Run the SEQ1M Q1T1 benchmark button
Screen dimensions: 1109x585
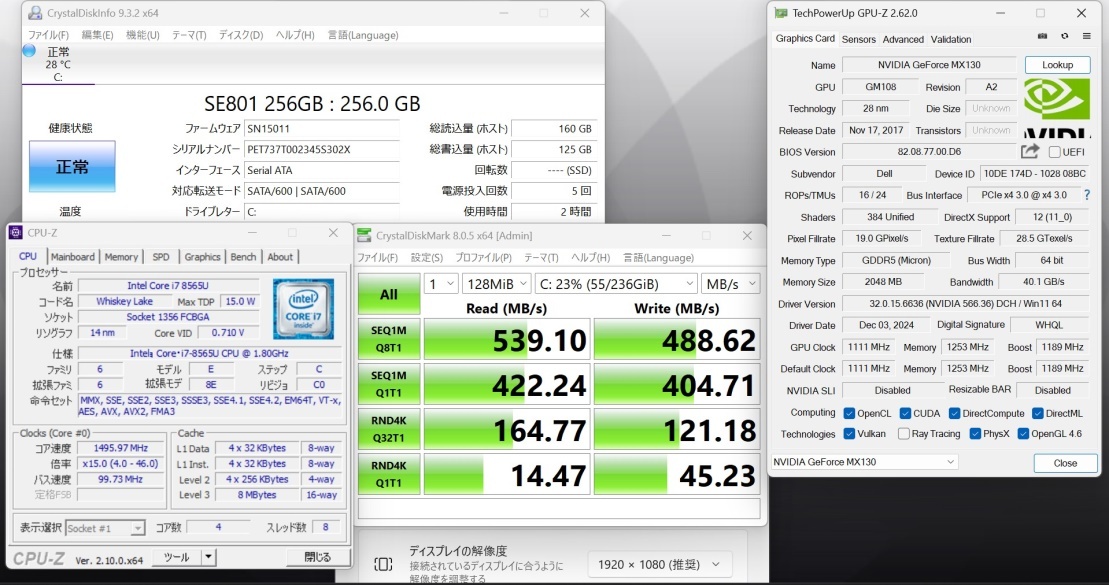(388, 385)
